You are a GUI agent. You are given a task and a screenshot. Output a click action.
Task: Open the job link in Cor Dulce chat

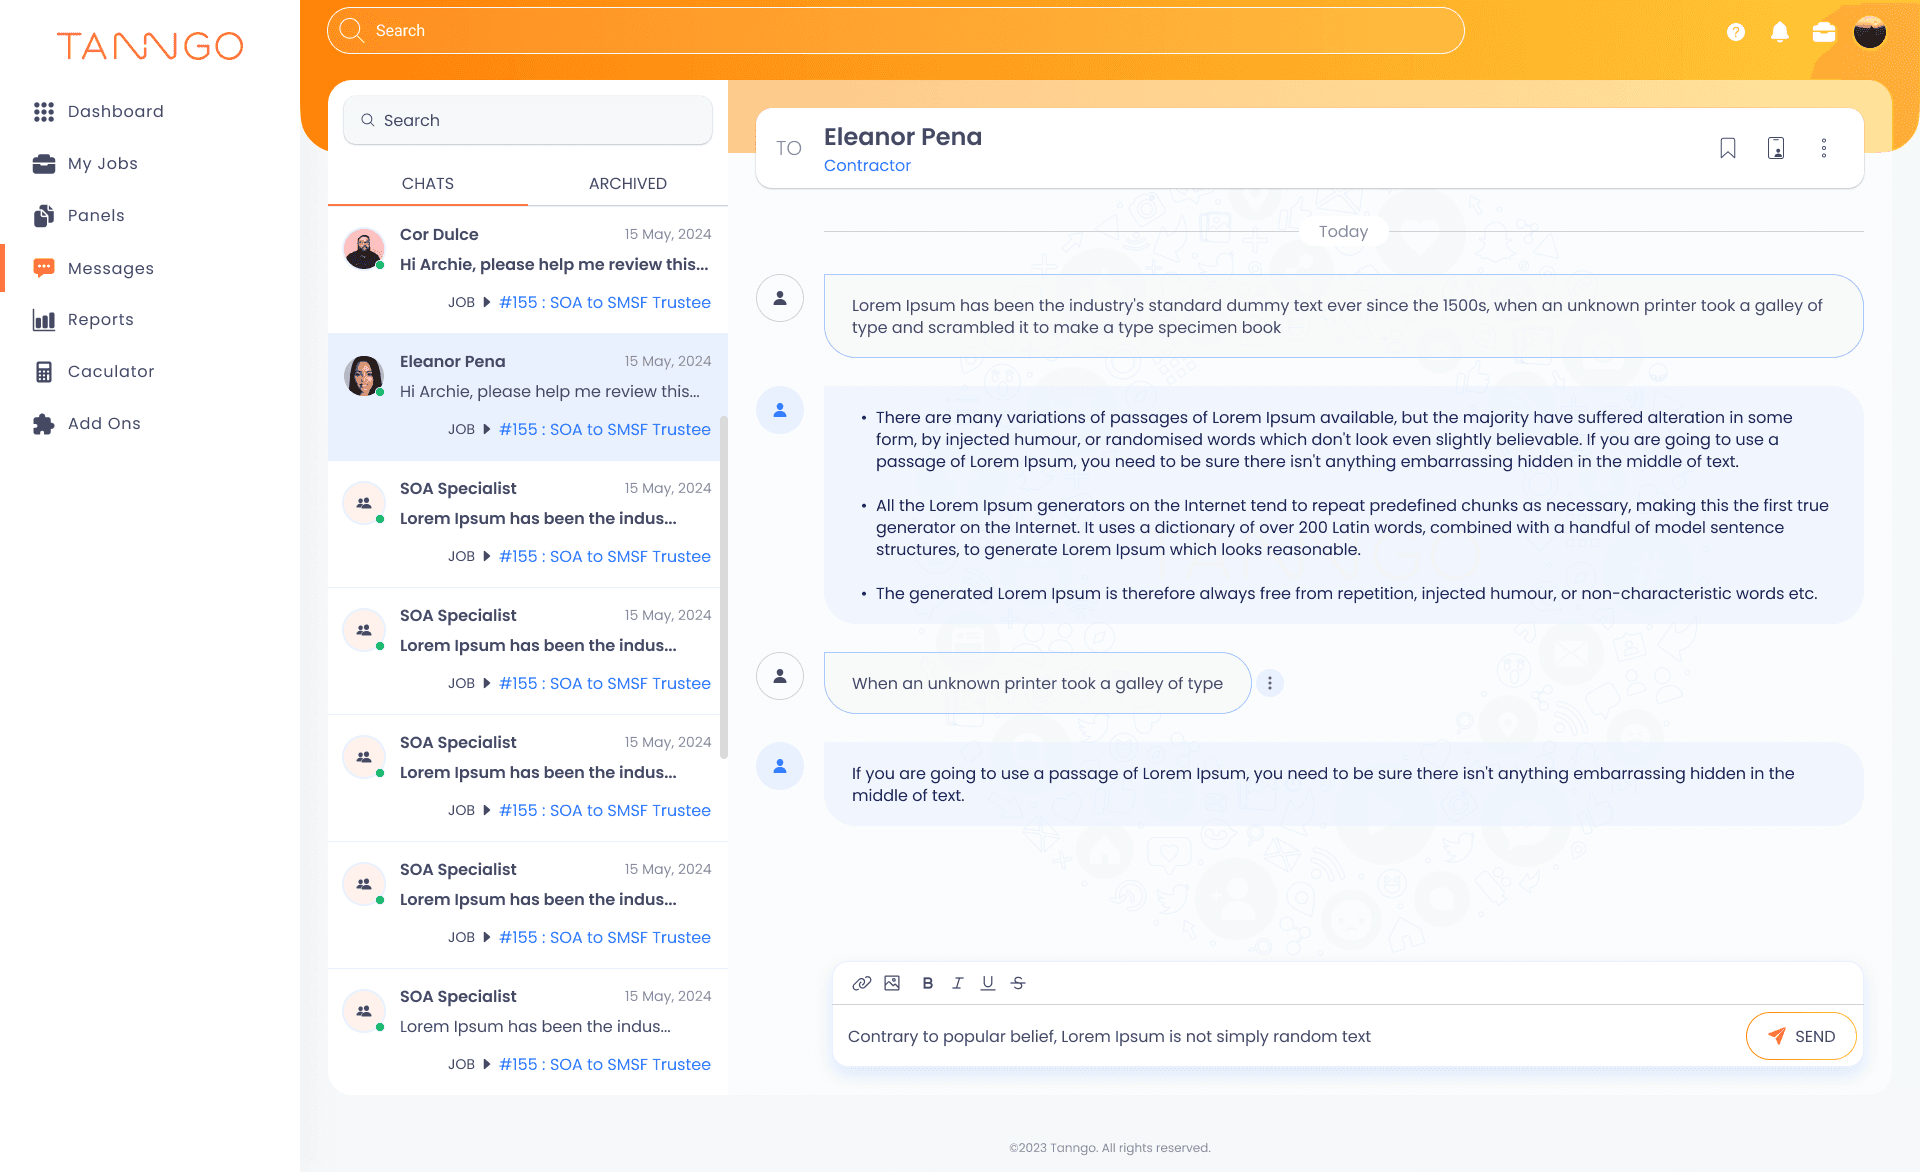(x=604, y=302)
